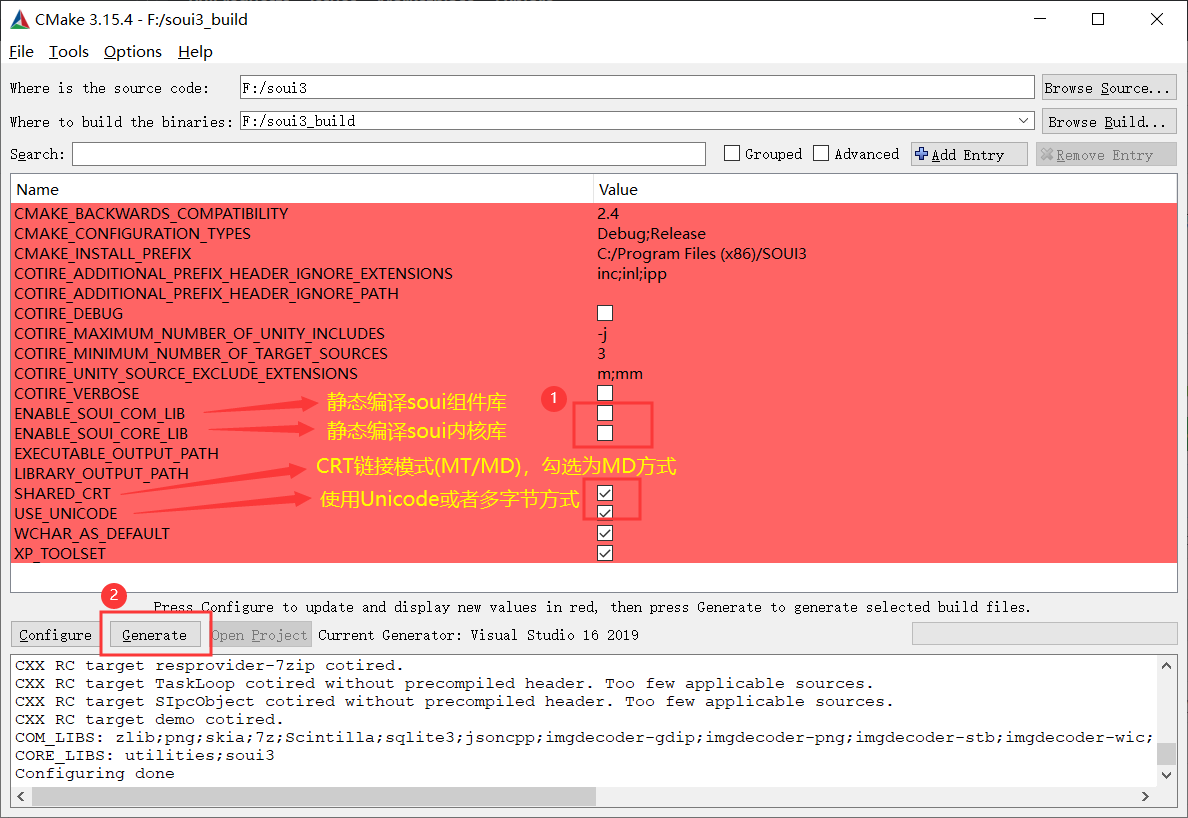Click the Add Entry button
The image size is (1188, 818).
(969, 155)
